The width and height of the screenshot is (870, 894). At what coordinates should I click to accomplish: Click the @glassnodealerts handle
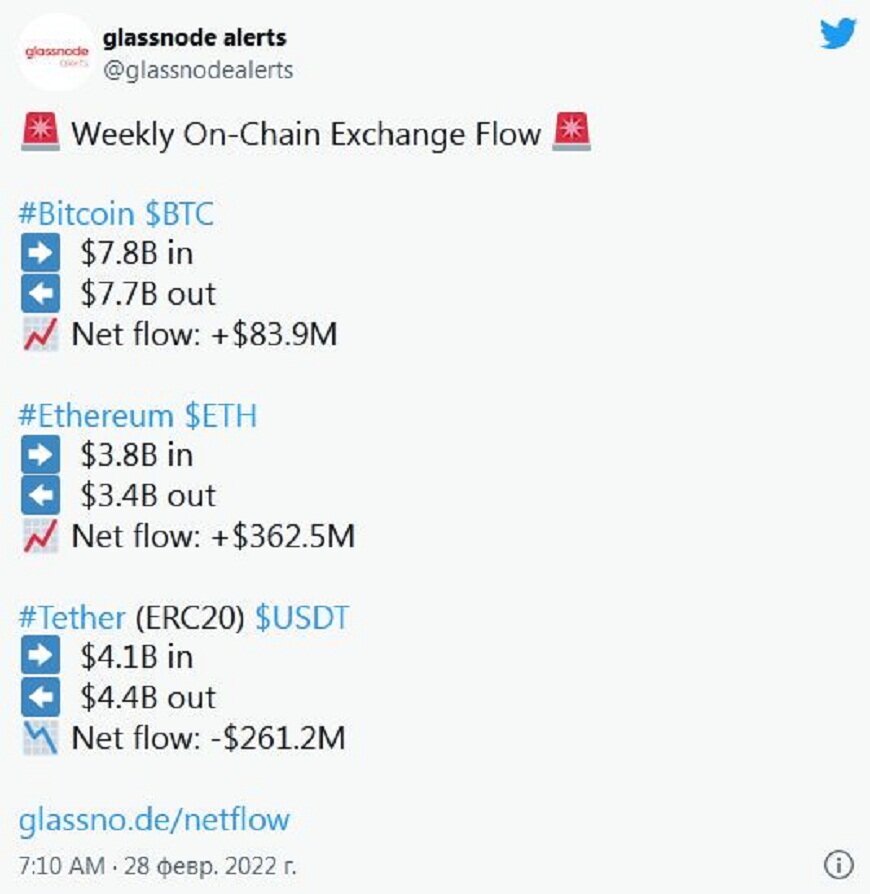click(x=198, y=70)
